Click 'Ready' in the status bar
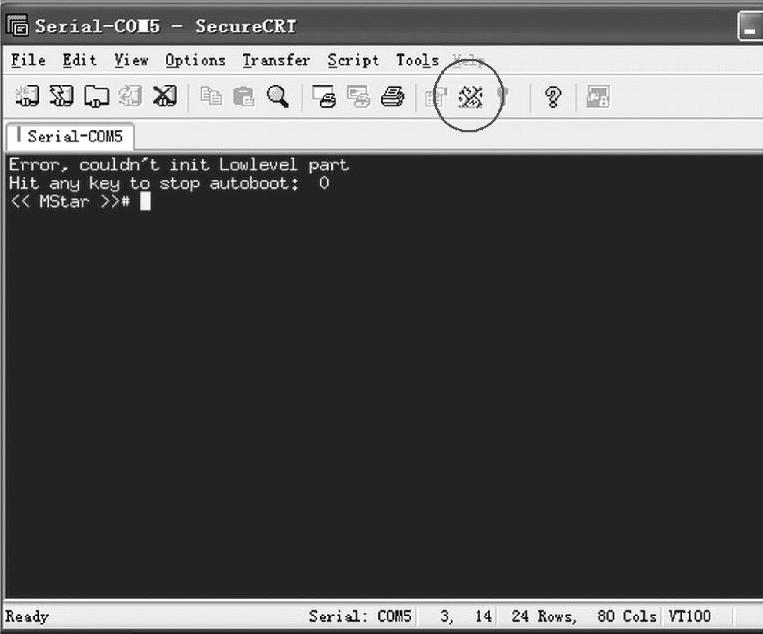Viewport: 763px width, 634px height. [x=27, y=616]
